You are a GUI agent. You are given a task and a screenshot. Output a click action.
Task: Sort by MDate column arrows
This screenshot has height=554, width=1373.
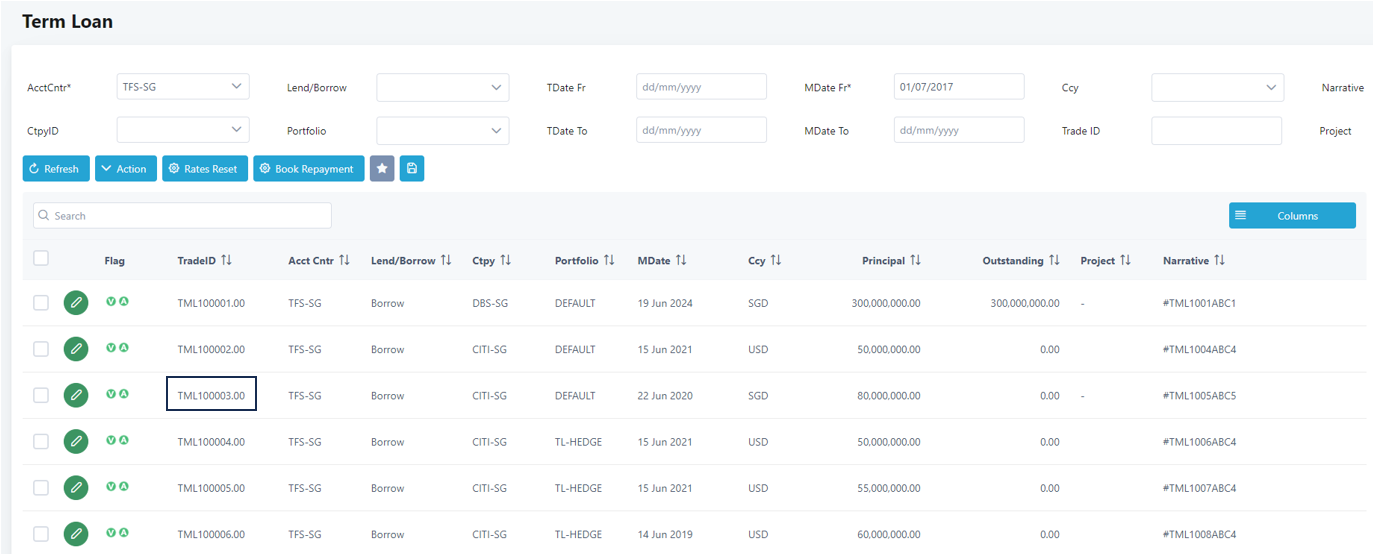coord(681,260)
